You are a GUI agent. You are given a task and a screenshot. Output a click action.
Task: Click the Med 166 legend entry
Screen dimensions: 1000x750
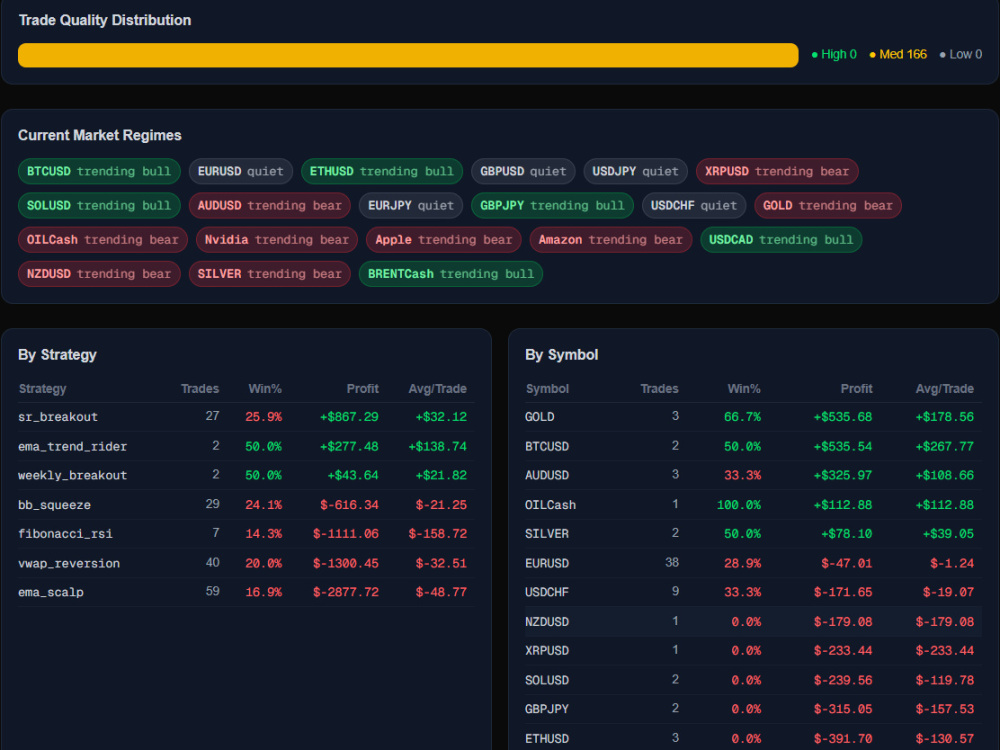[x=898, y=54]
